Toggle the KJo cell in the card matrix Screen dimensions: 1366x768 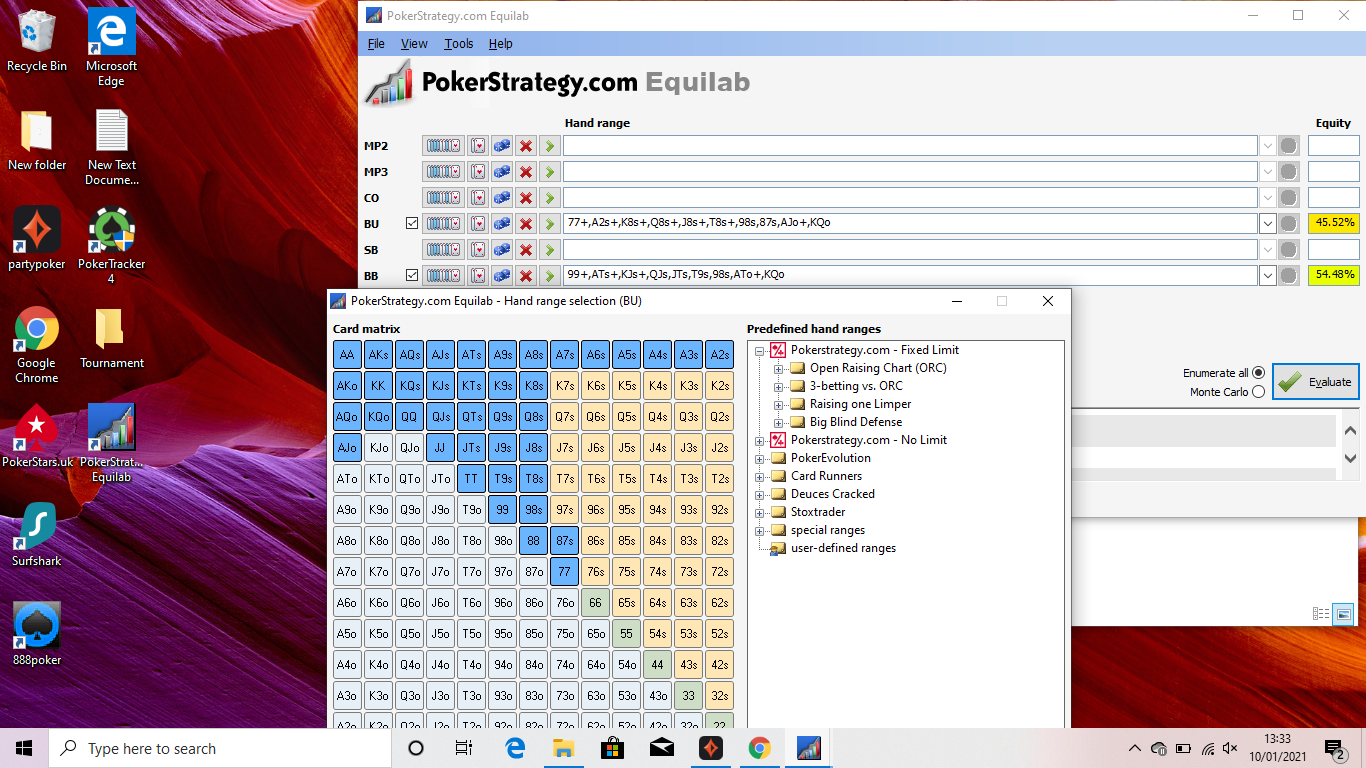click(378, 448)
